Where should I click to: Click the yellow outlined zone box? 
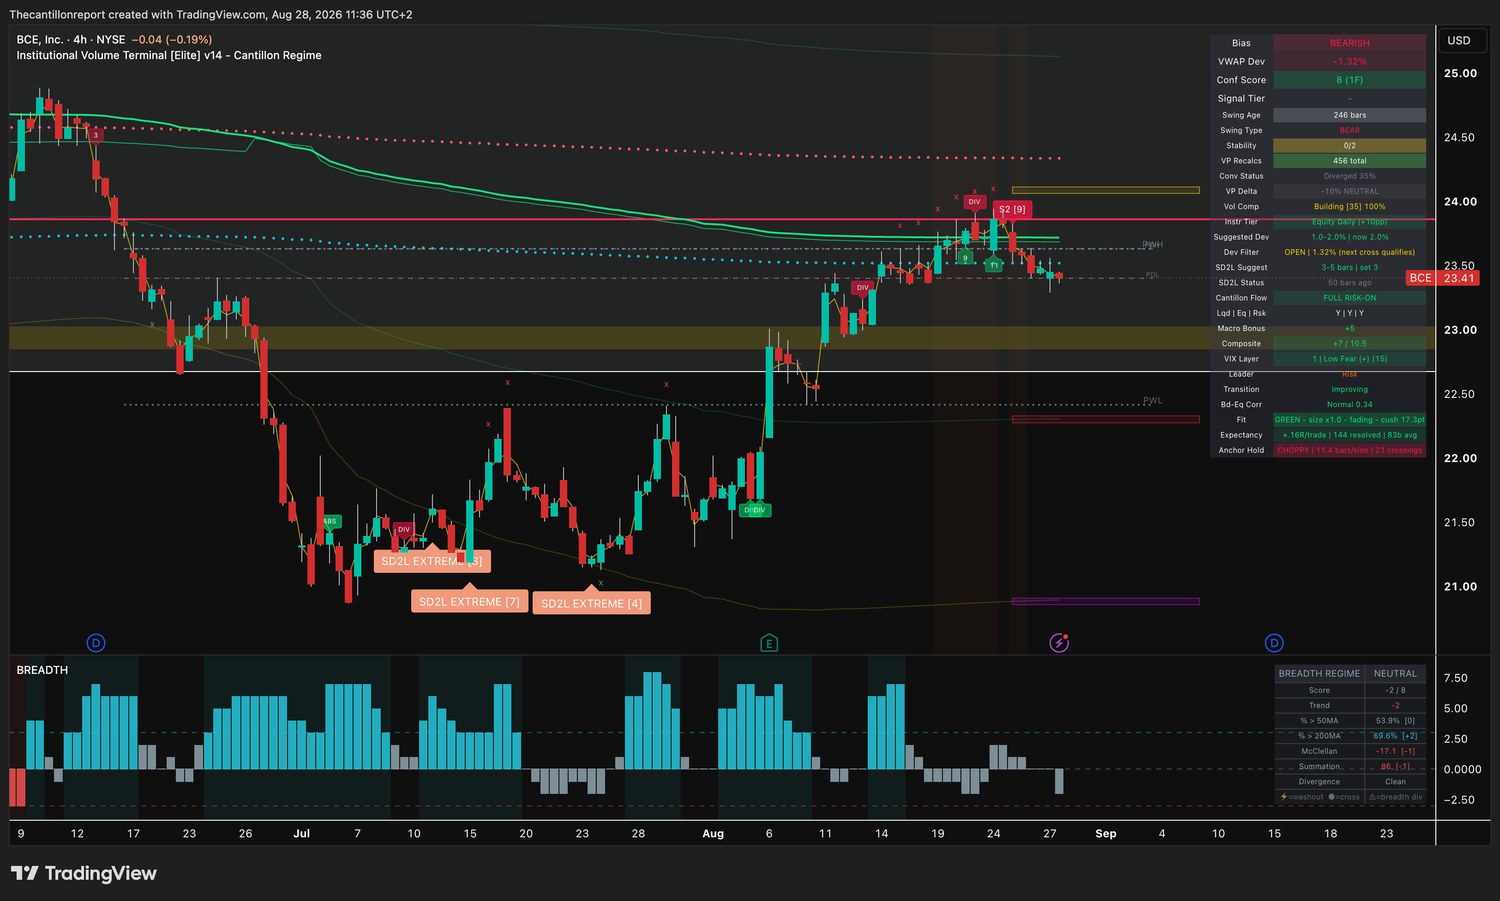click(1105, 190)
